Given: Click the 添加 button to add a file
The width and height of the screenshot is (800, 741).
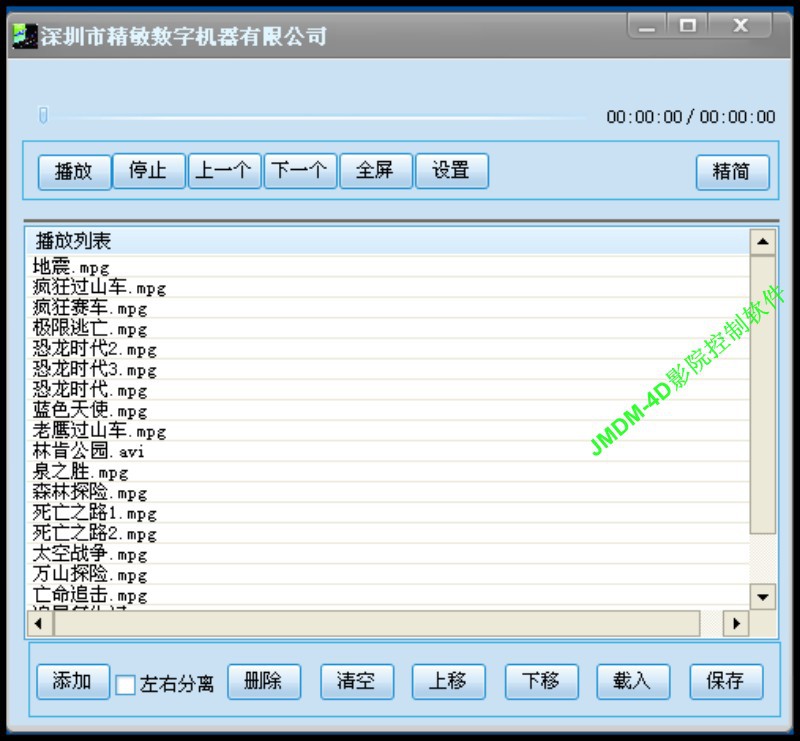Looking at the screenshot, I should 73,682.
